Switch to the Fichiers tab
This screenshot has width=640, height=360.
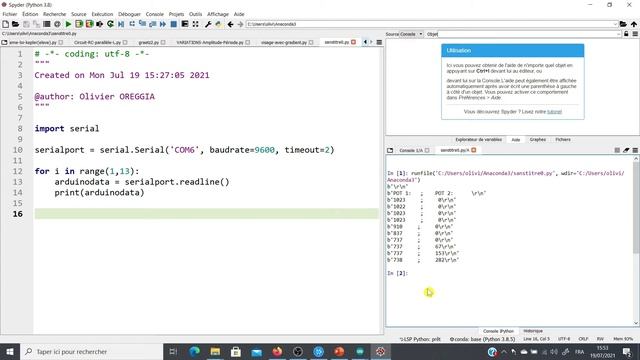[563, 140]
